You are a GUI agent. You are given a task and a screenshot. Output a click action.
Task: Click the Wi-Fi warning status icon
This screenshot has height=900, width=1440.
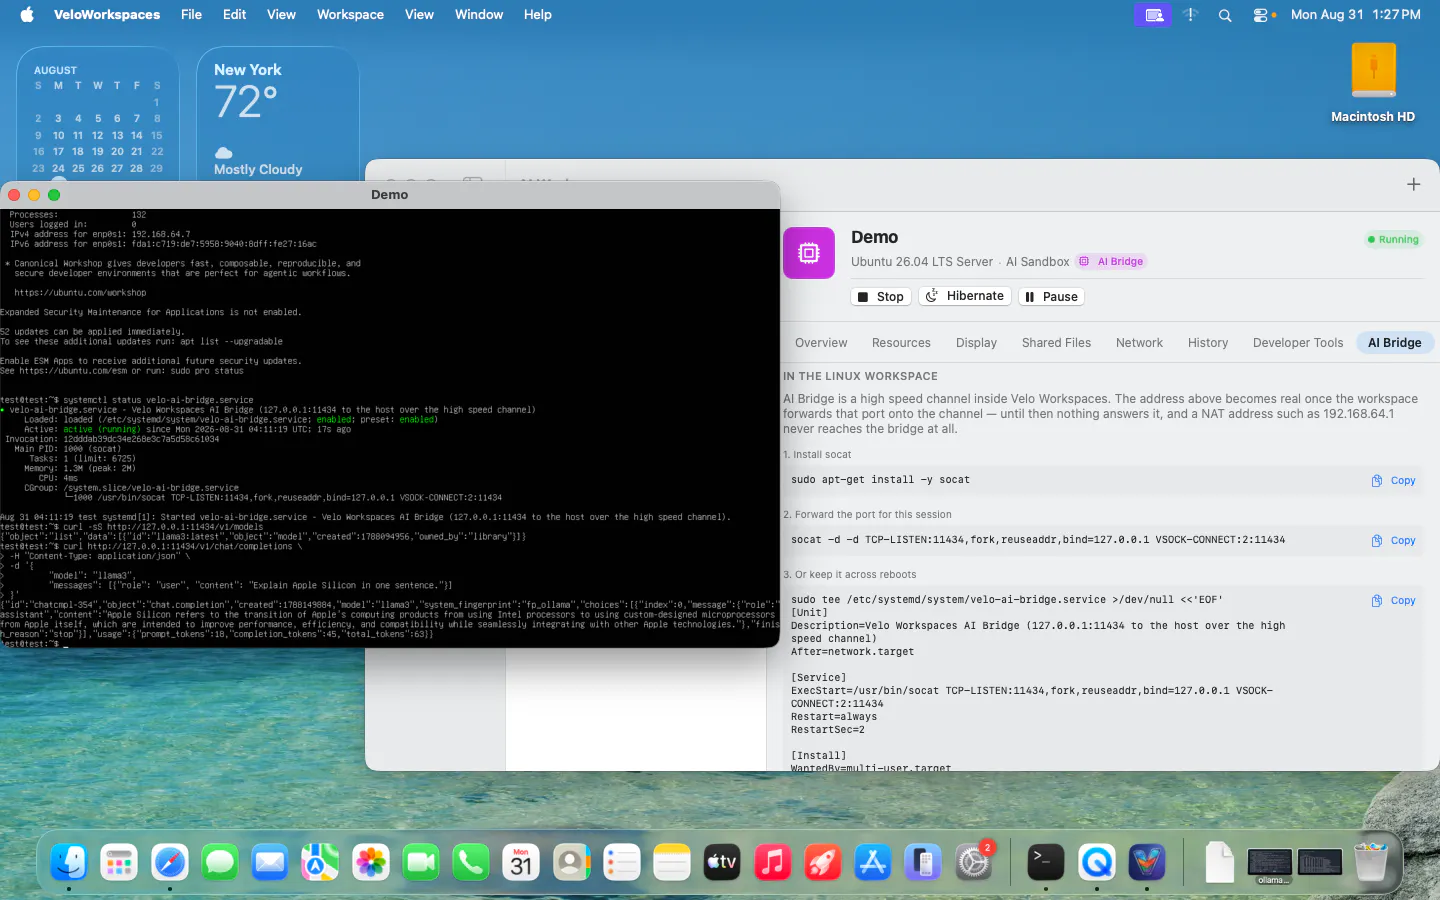(x=1190, y=15)
